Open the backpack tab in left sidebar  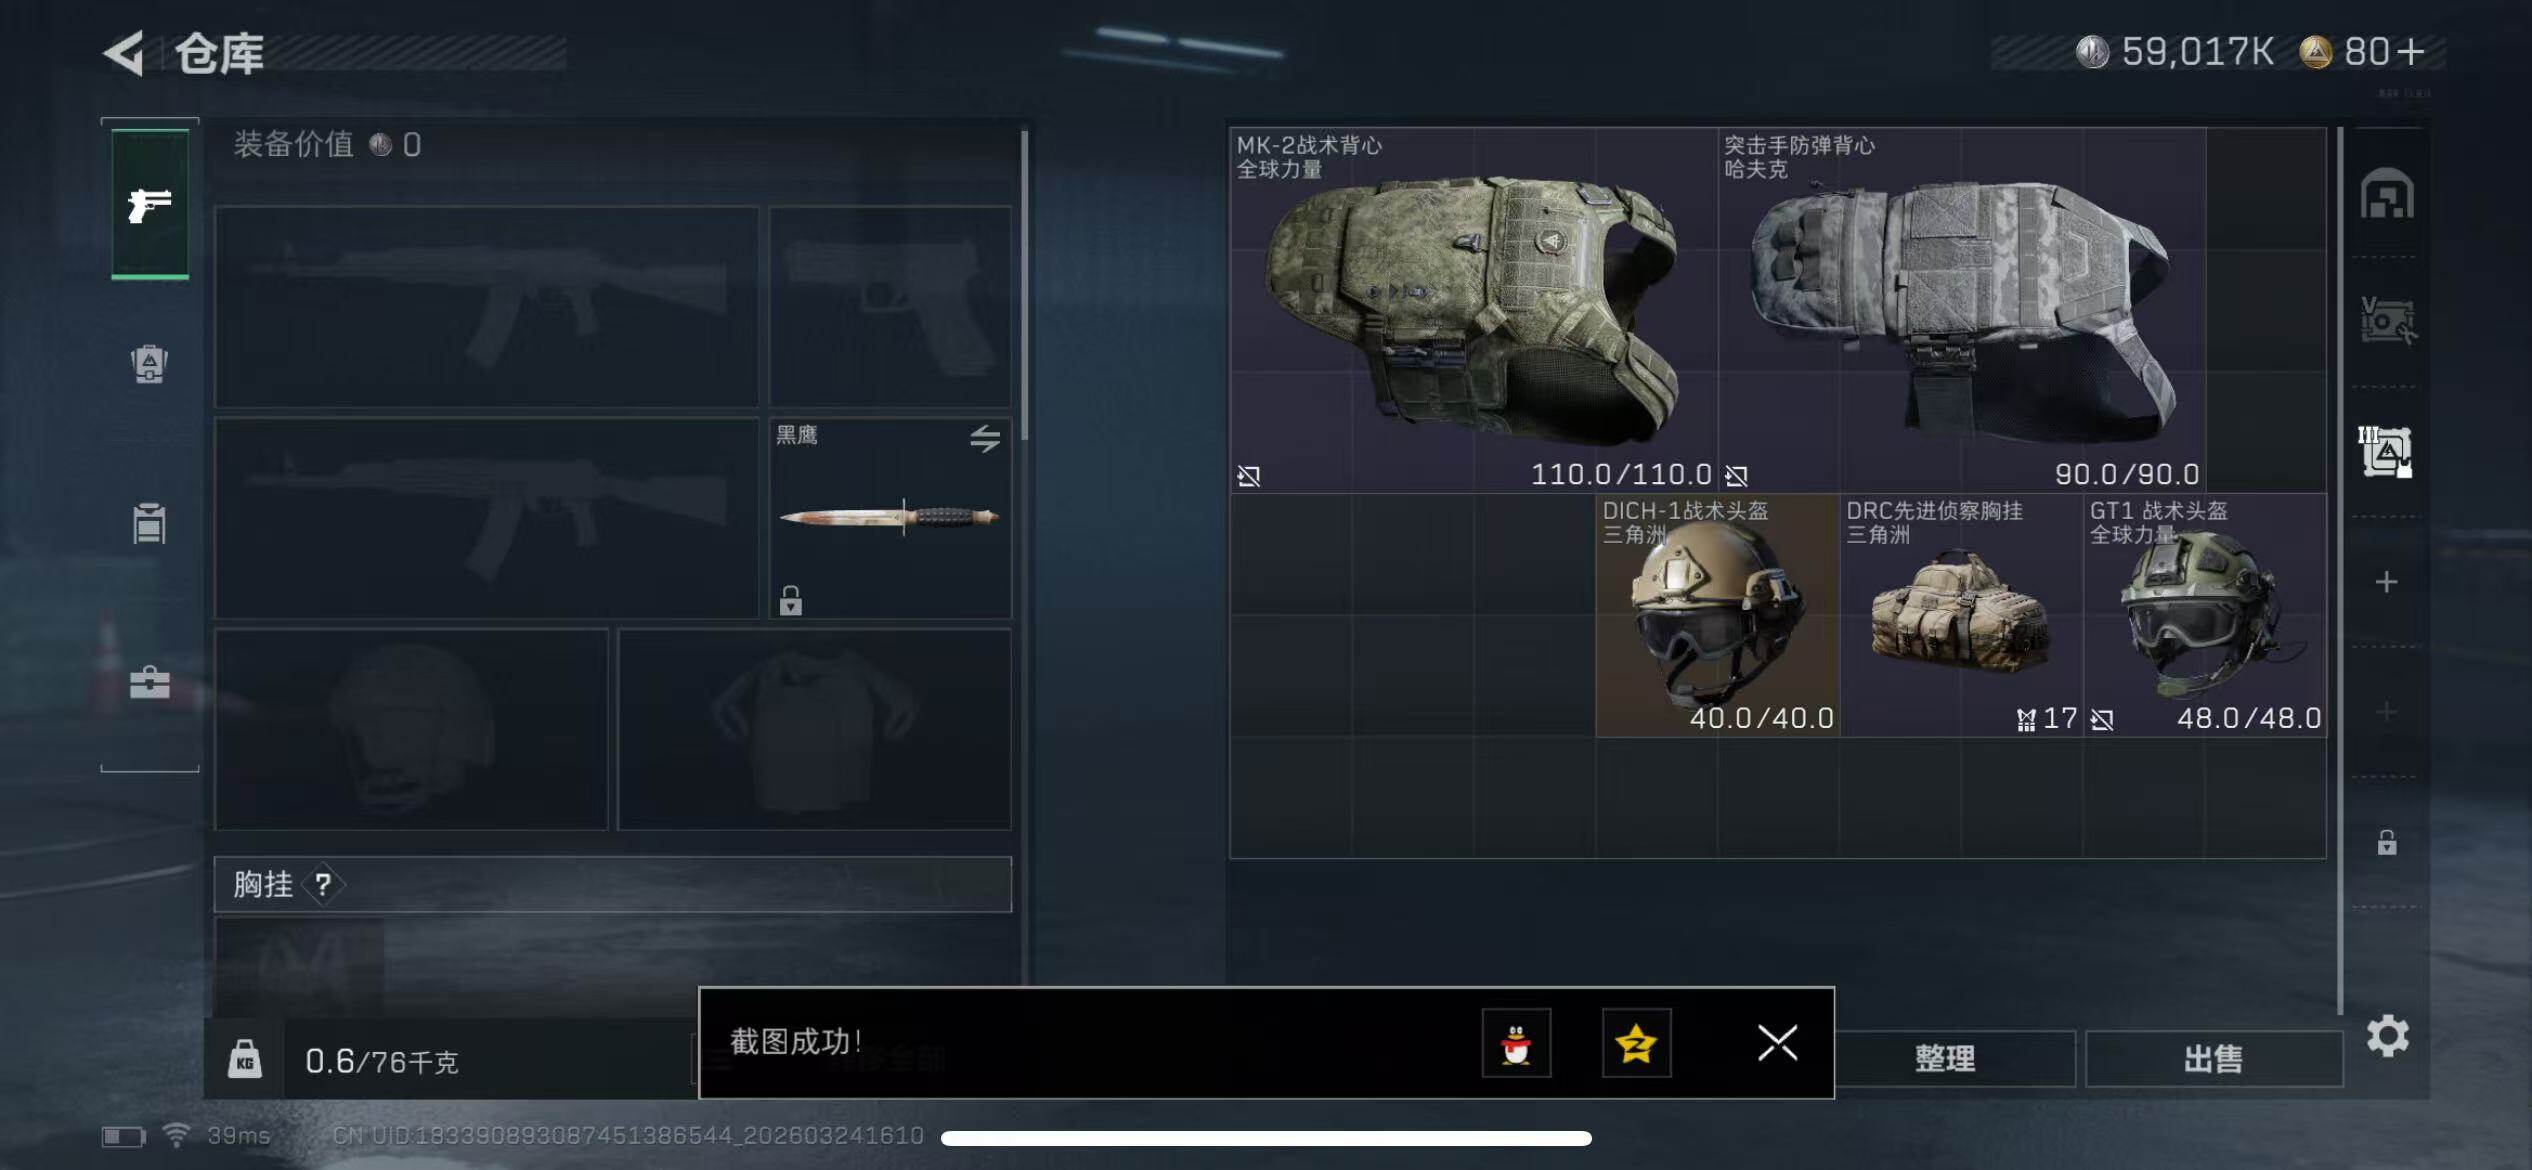[x=149, y=364]
